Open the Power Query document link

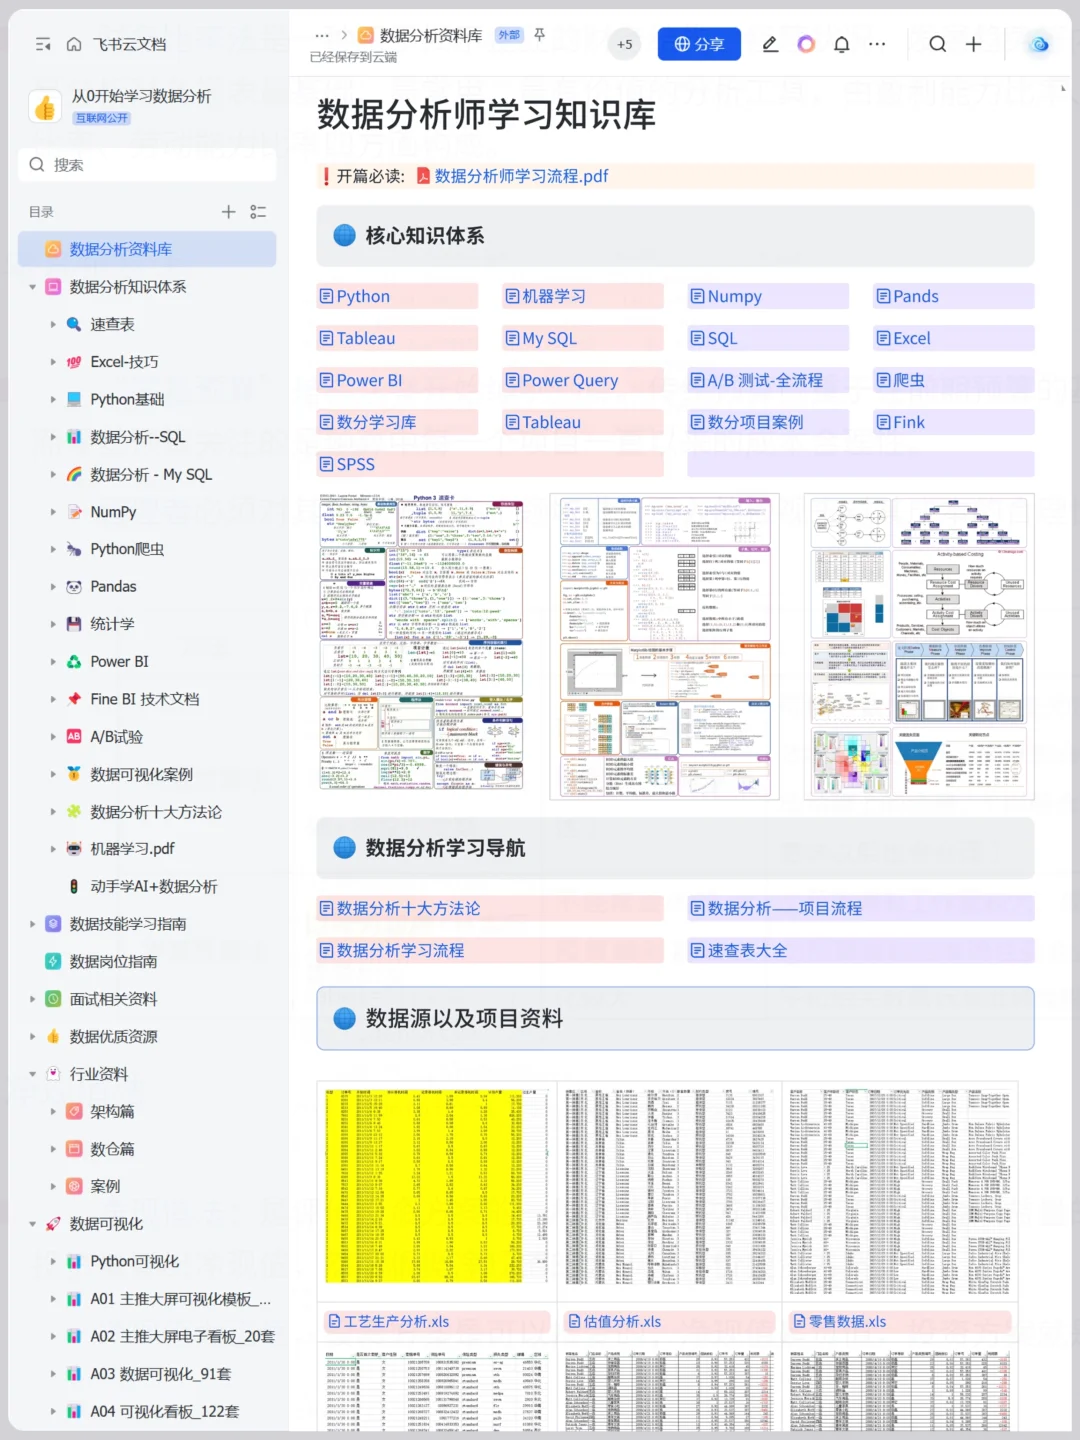570,380
